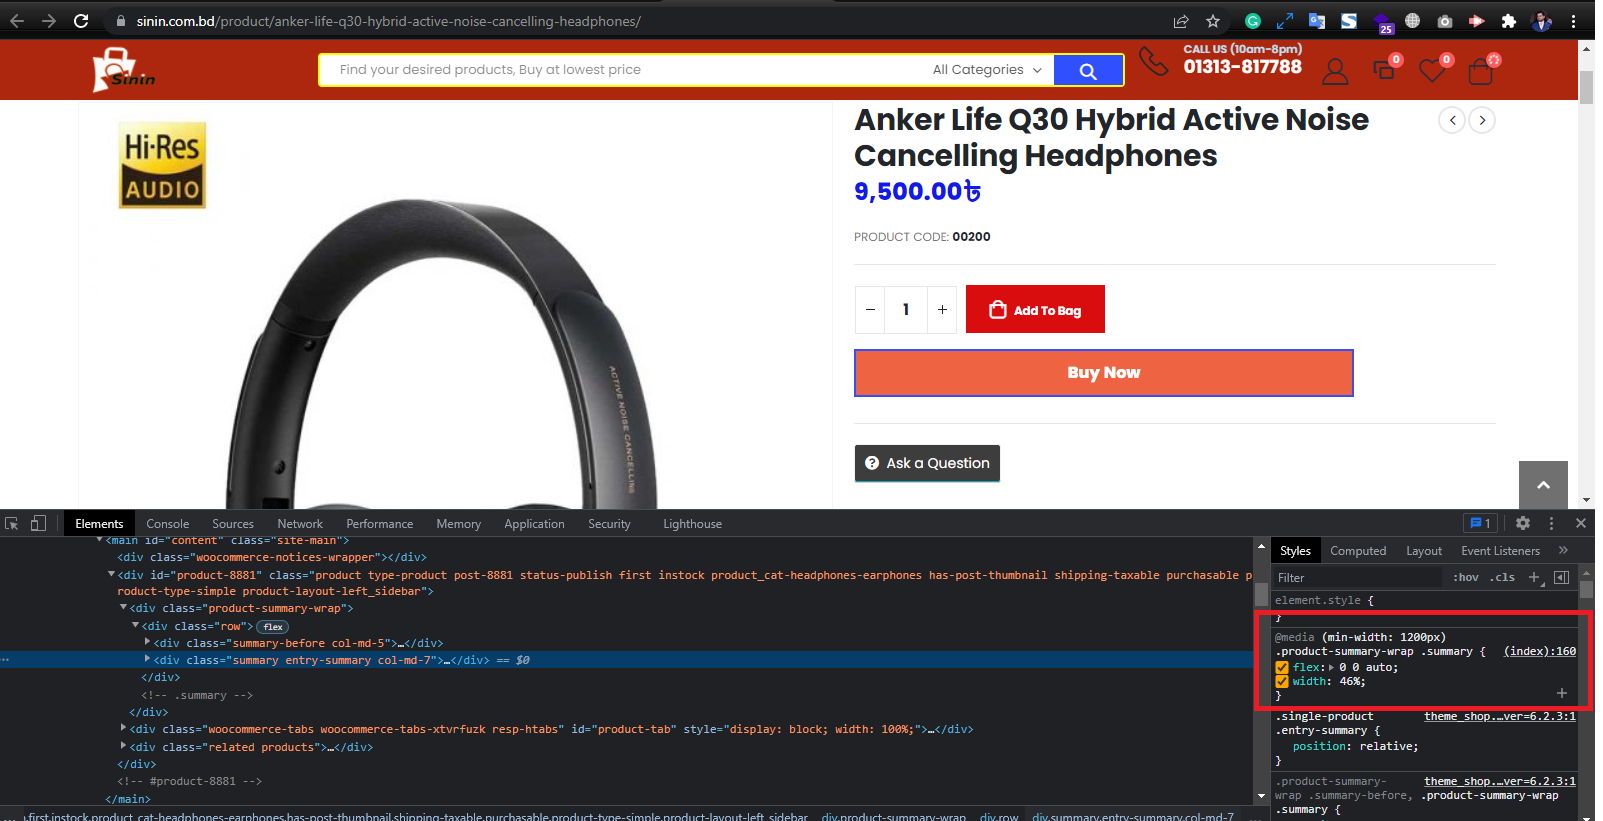Click the quantity number field
Screen dimensions: 1603x821
pos(906,309)
